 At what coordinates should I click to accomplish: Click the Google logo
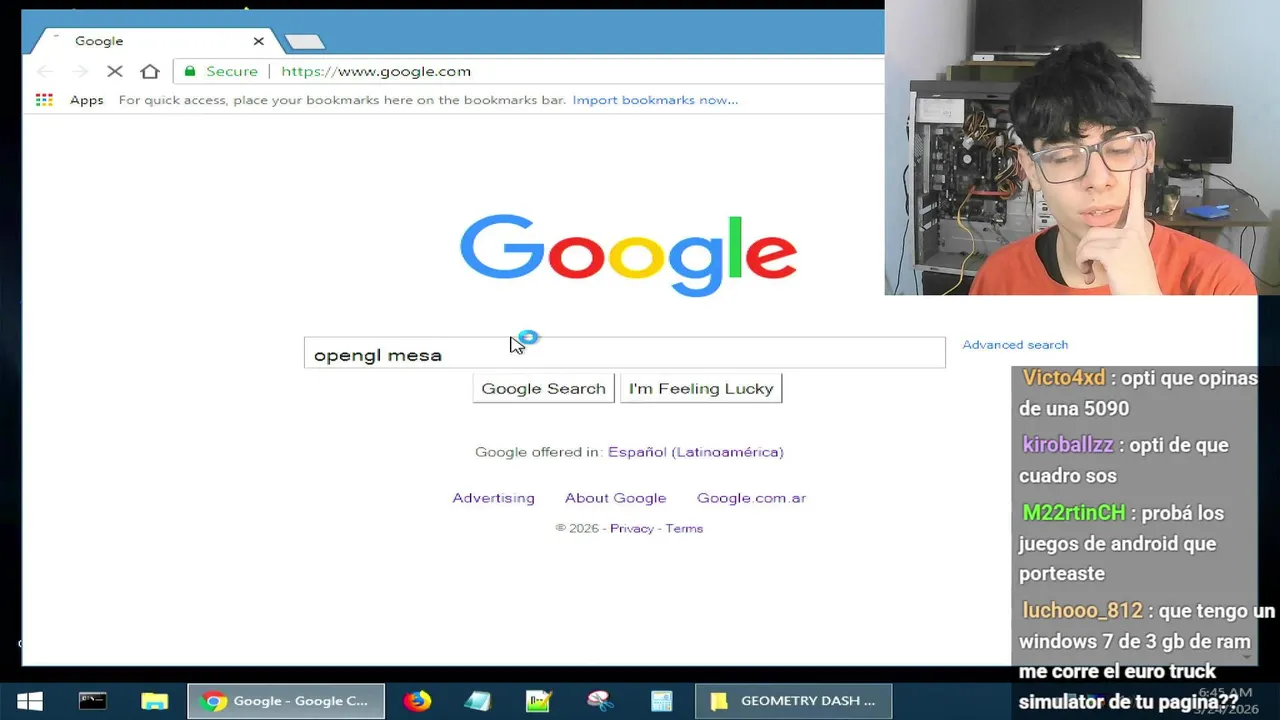click(628, 255)
